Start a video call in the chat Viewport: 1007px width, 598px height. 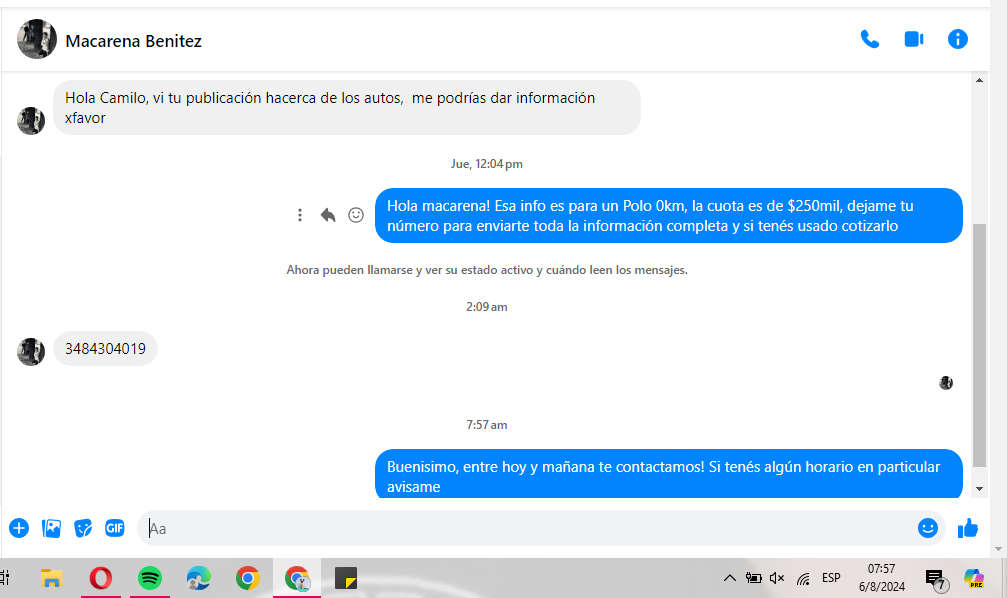(x=913, y=40)
